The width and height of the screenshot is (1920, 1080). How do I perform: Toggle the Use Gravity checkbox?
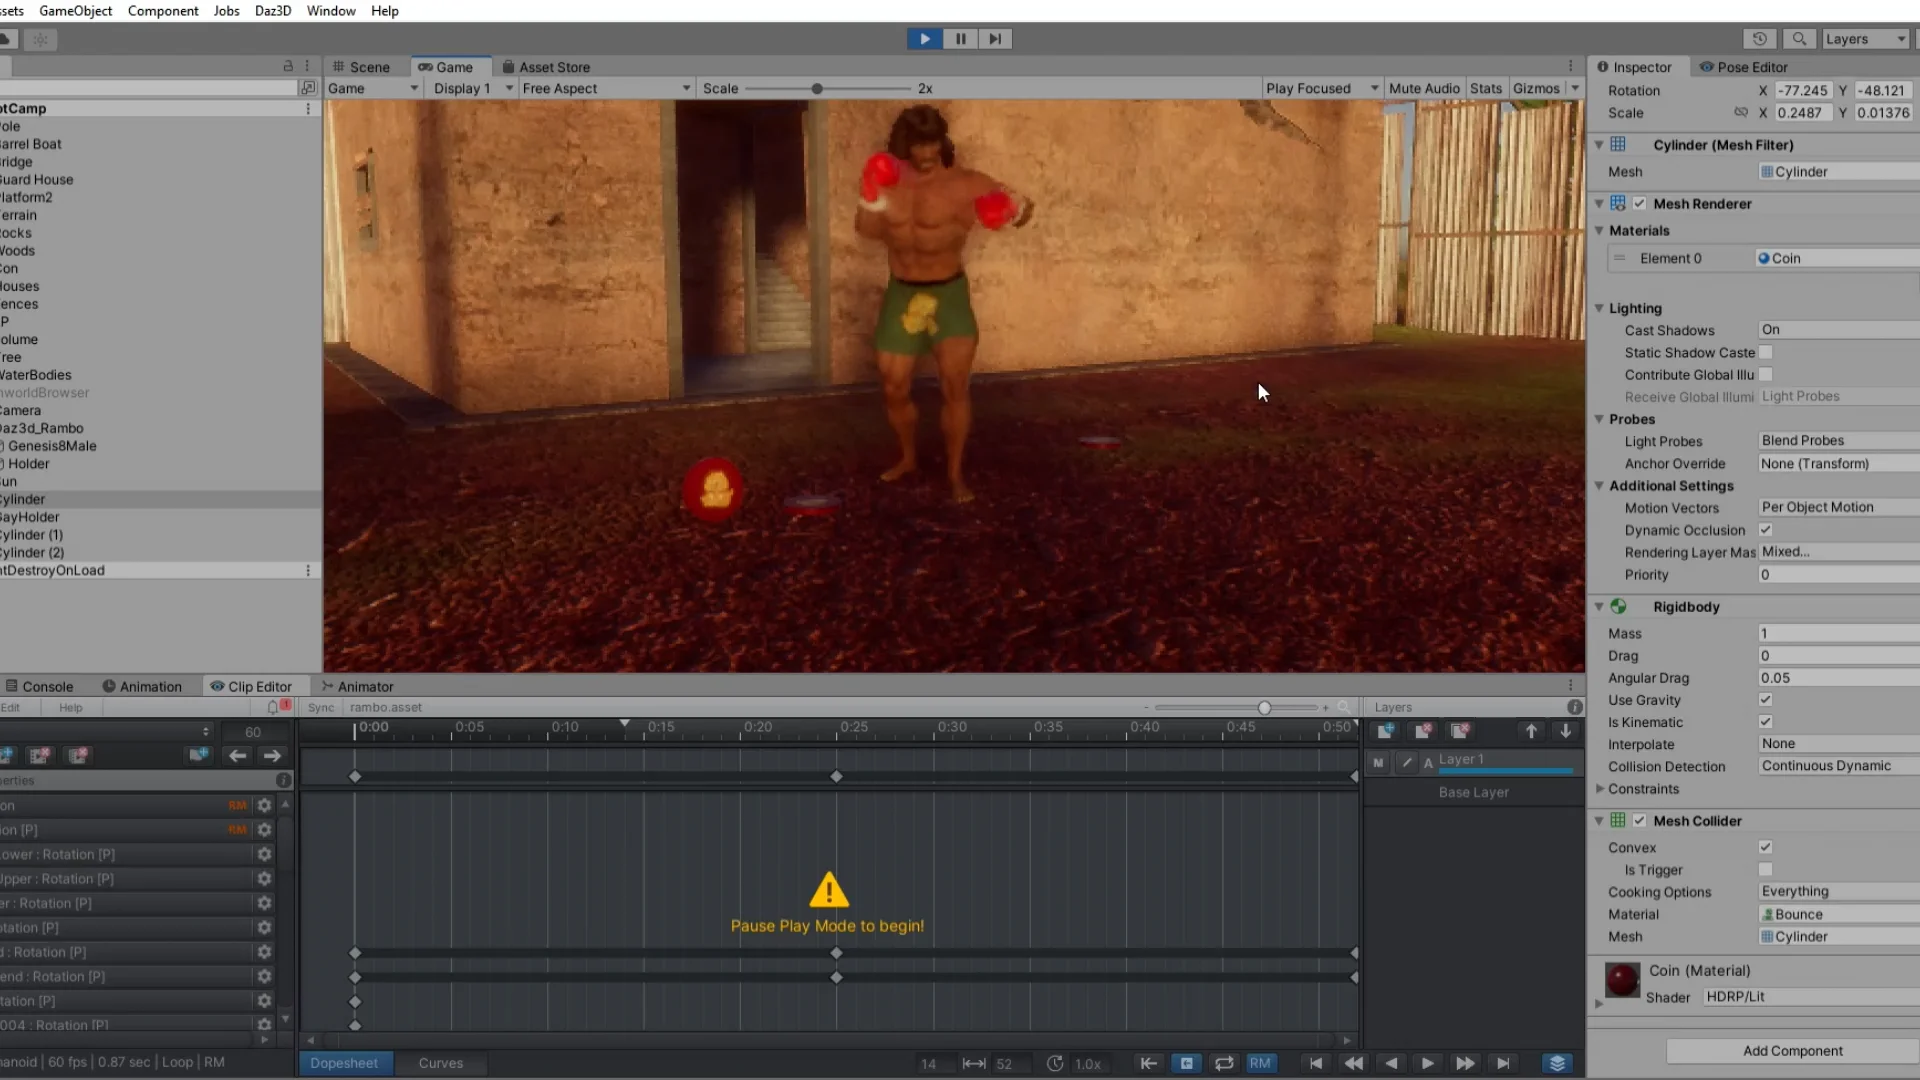pyautogui.click(x=1766, y=700)
